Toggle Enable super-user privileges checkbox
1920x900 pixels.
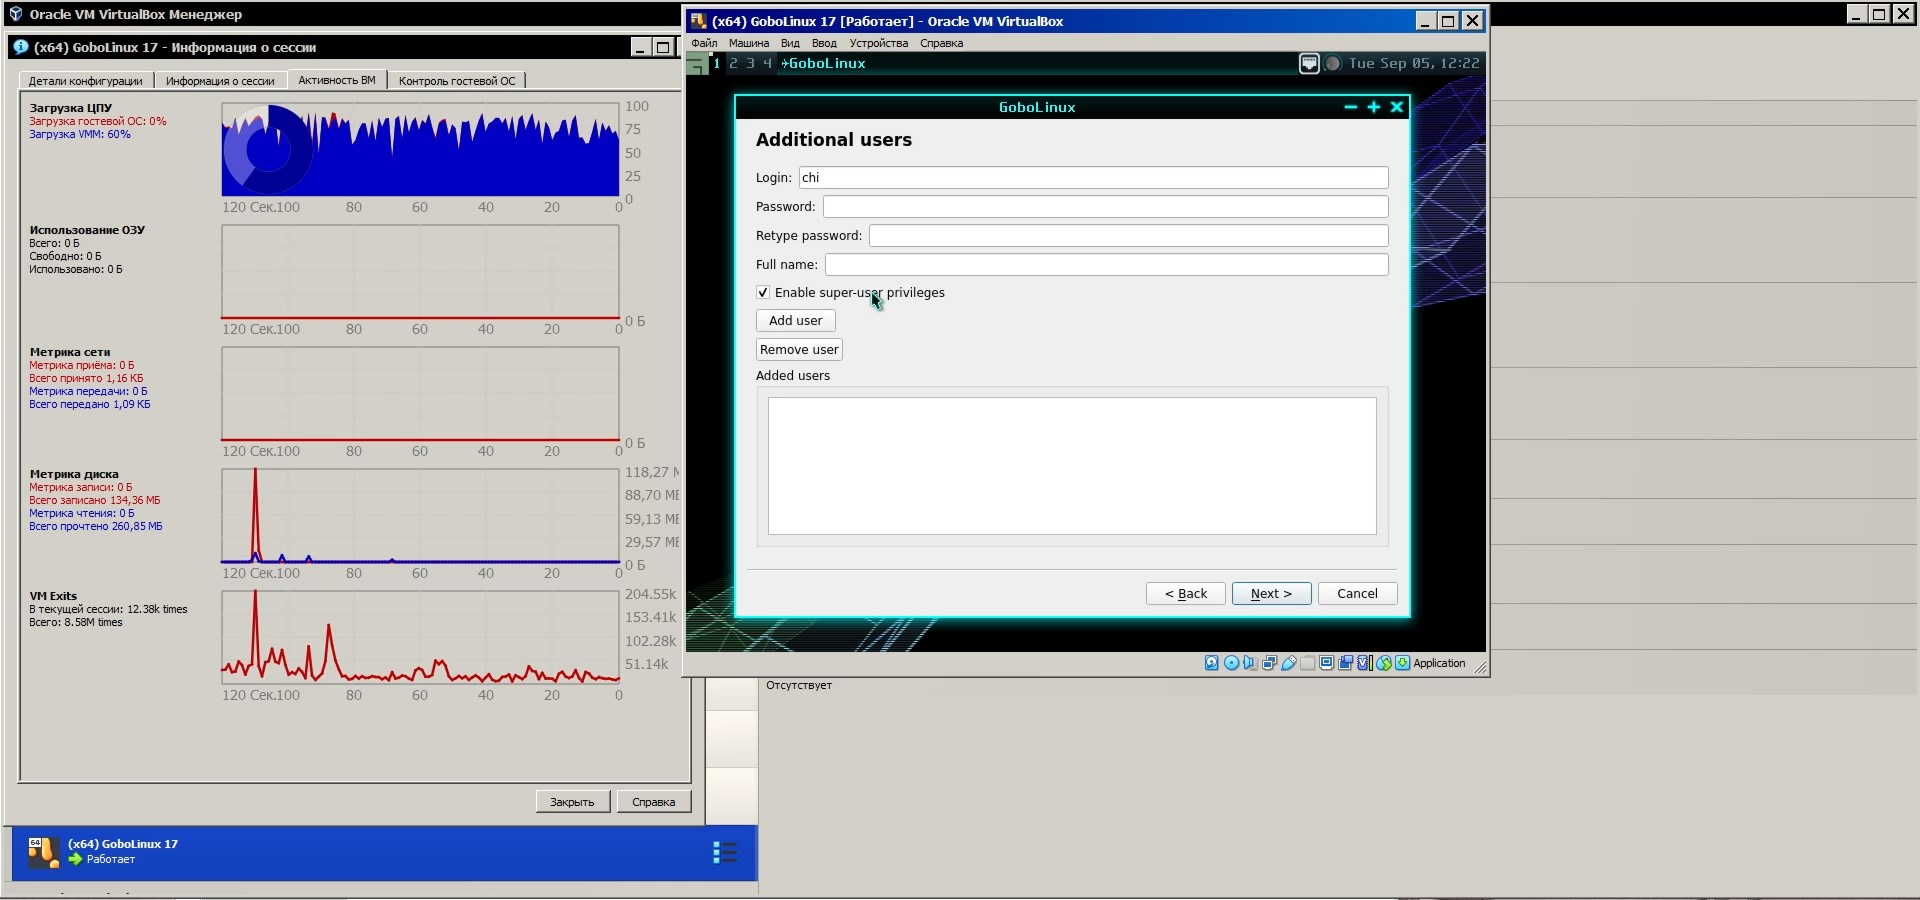click(763, 293)
